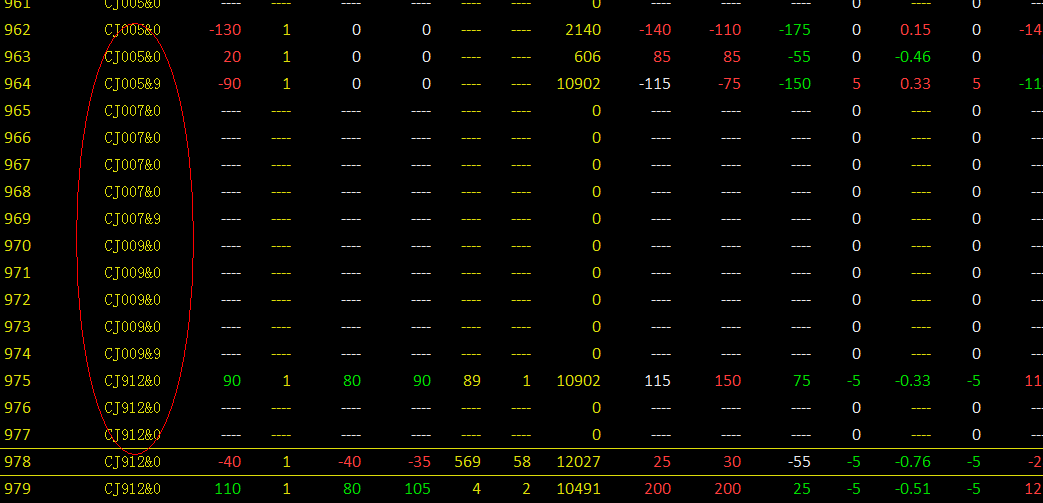
Task: Select the 12027 value in row 978
Action: (x=578, y=462)
